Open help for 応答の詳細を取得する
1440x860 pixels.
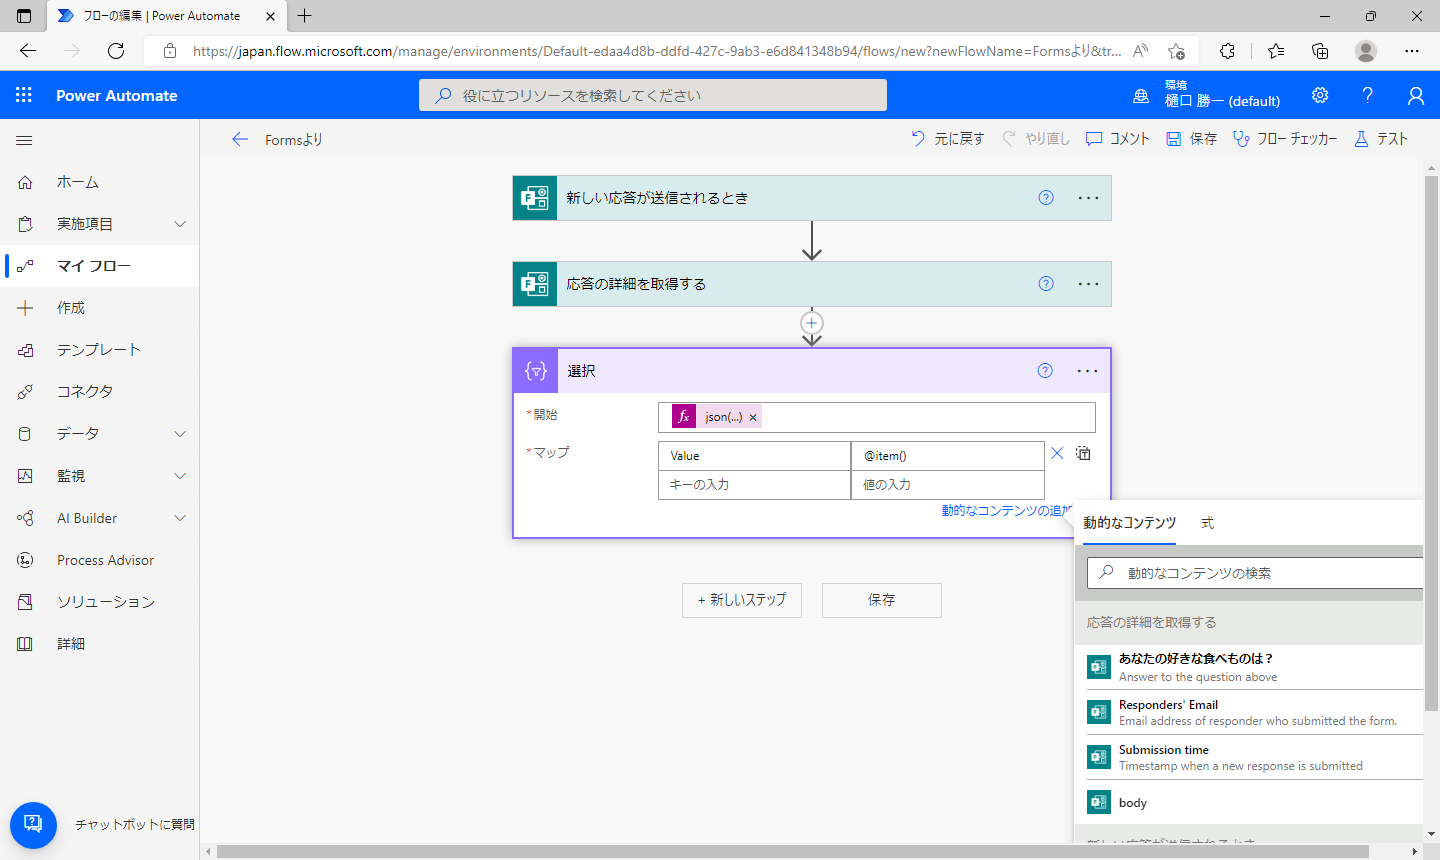[x=1046, y=284]
